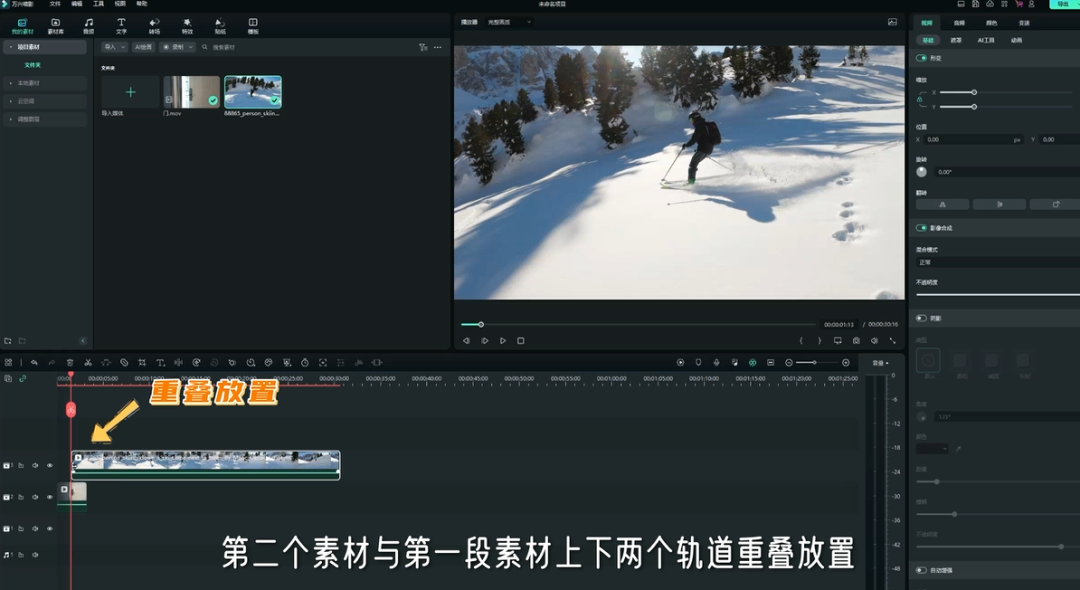Click the text T icon in timeline toolbar
The height and width of the screenshot is (590, 1080).
pyautogui.click(x=160, y=363)
